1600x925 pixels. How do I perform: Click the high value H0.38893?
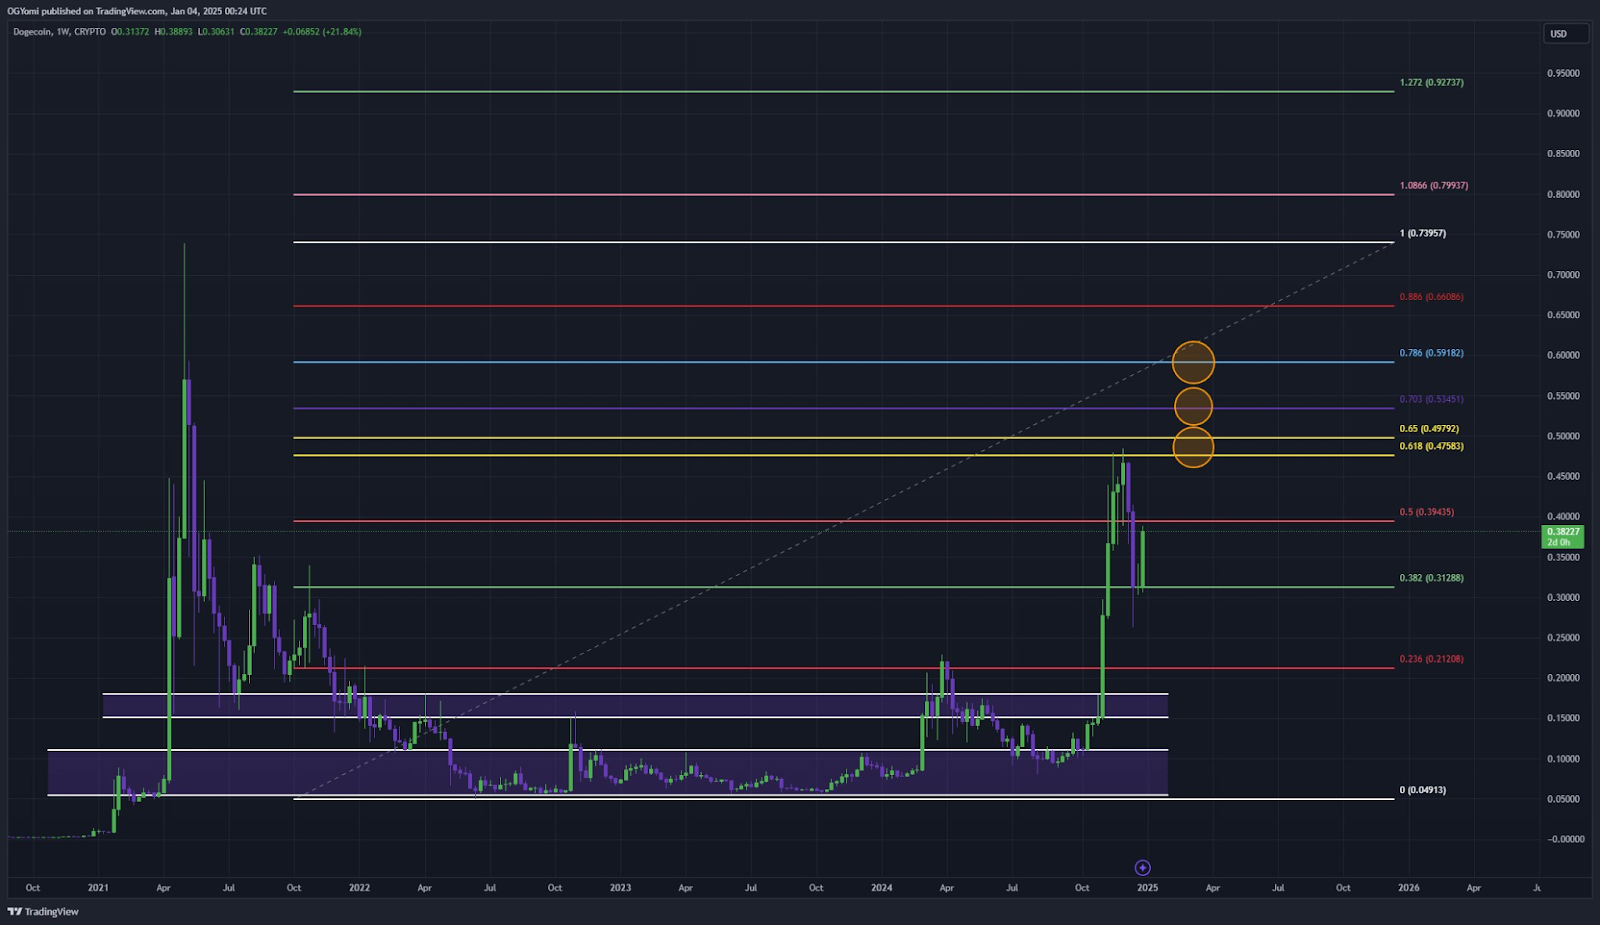[x=173, y=32]
